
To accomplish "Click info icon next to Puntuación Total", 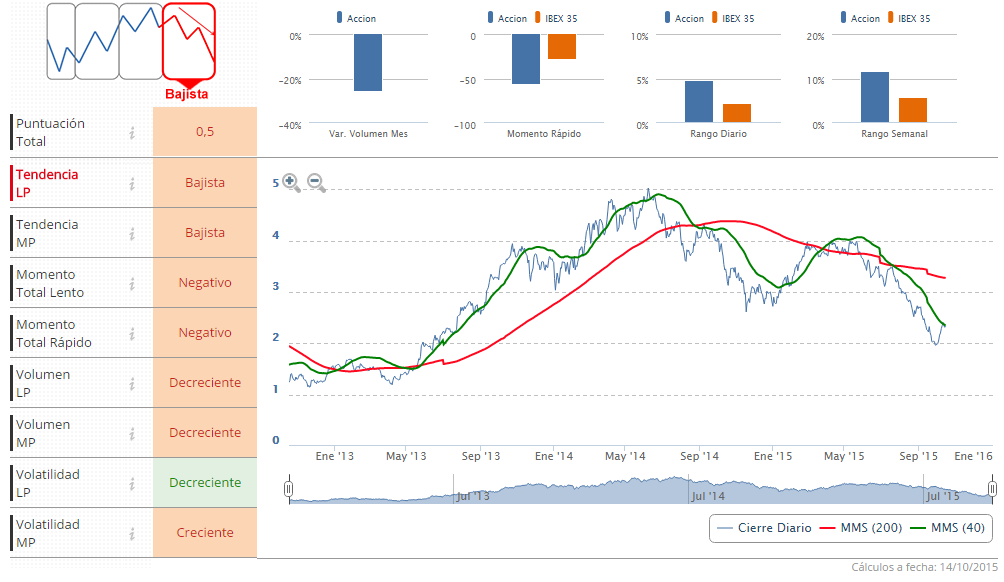I will pyautogui.click(x=132, y=132).
